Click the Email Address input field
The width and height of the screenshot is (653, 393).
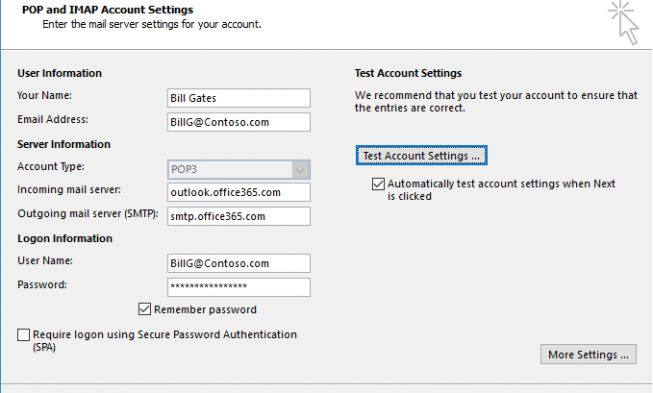click(x=239, y=122)
